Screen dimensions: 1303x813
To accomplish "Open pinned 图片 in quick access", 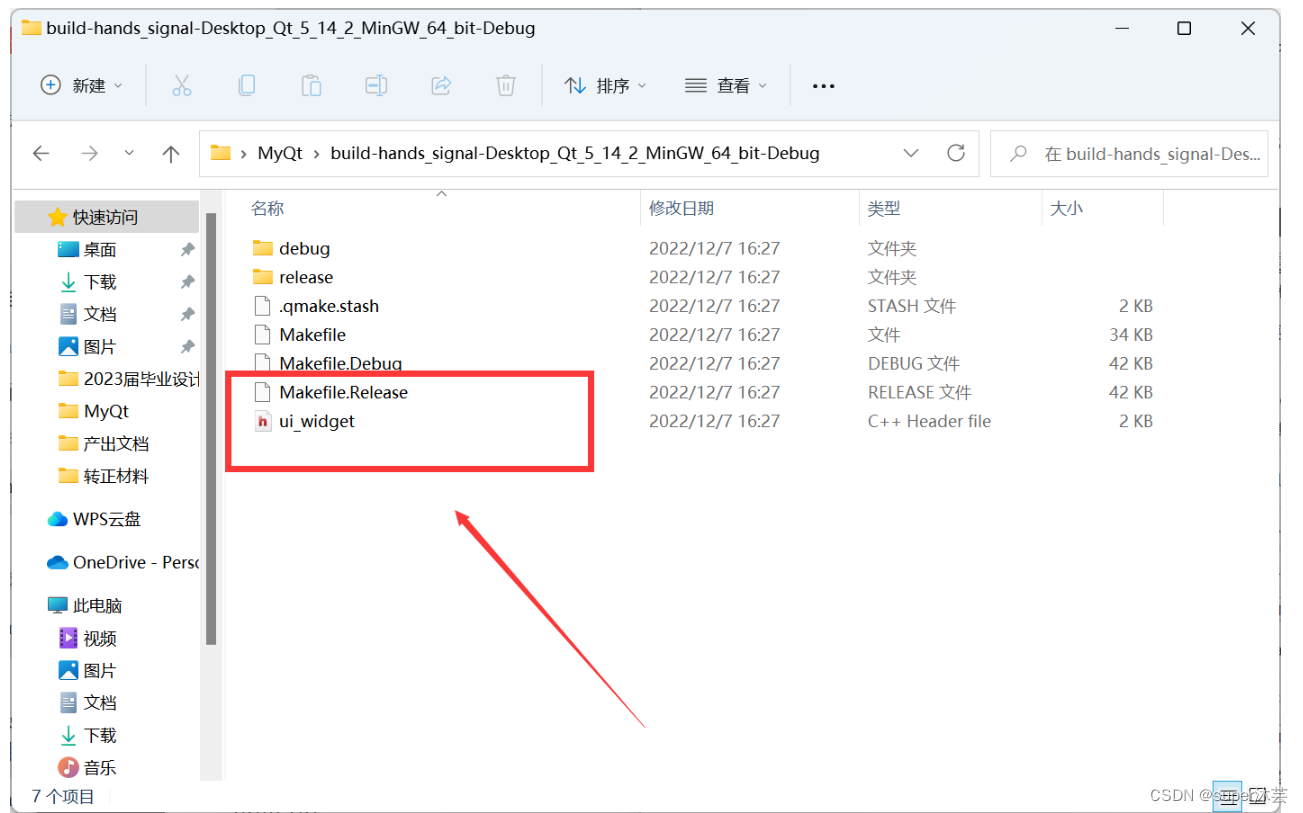I will pos(100,347).
